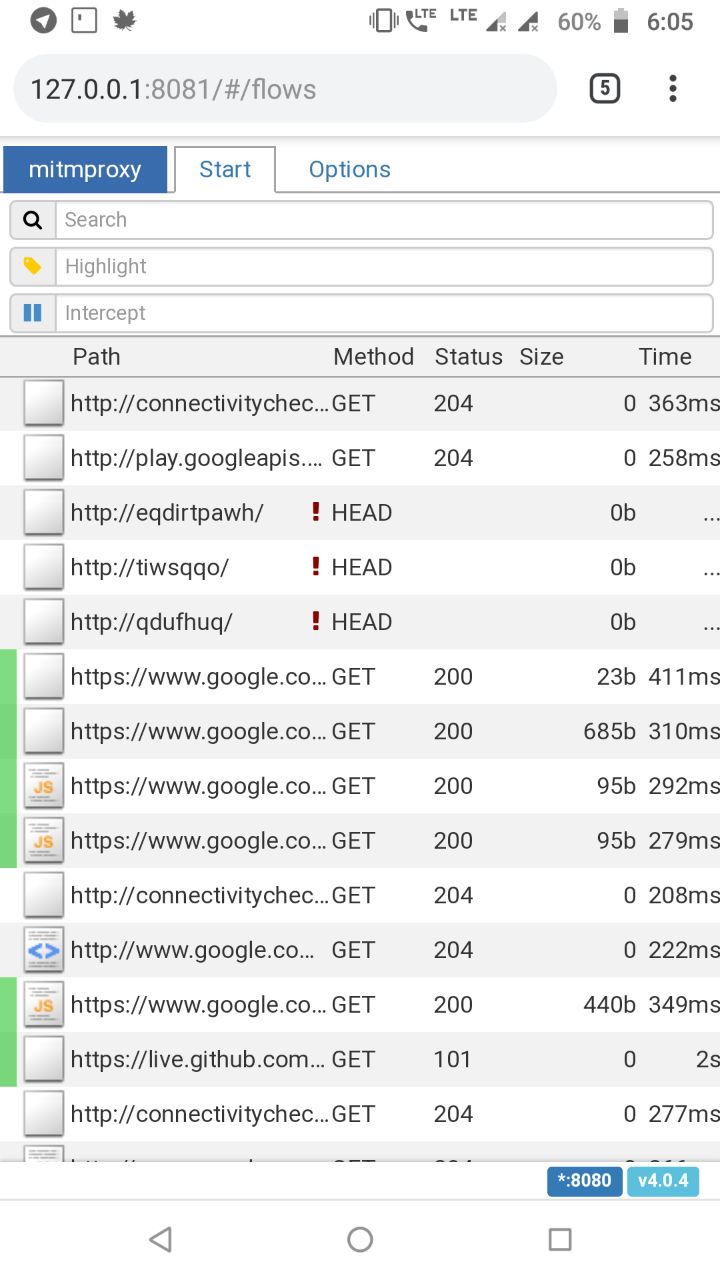Select the live.github.com flow row
This screenshot has width=720, height=1280.
(x=198, y=1059)
